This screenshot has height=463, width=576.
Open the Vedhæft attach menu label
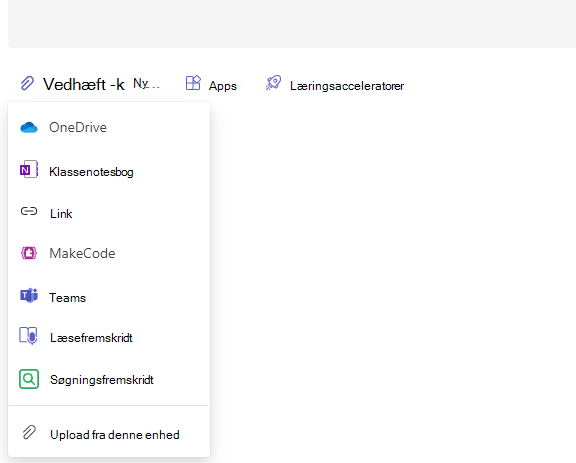84,84
